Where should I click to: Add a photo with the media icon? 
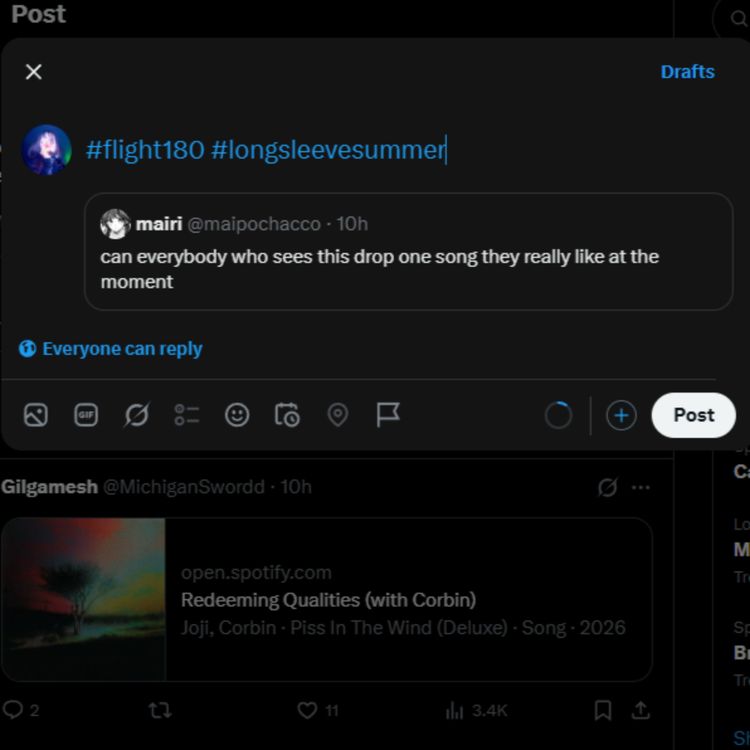pyautogui.click(x=36, y=415)
